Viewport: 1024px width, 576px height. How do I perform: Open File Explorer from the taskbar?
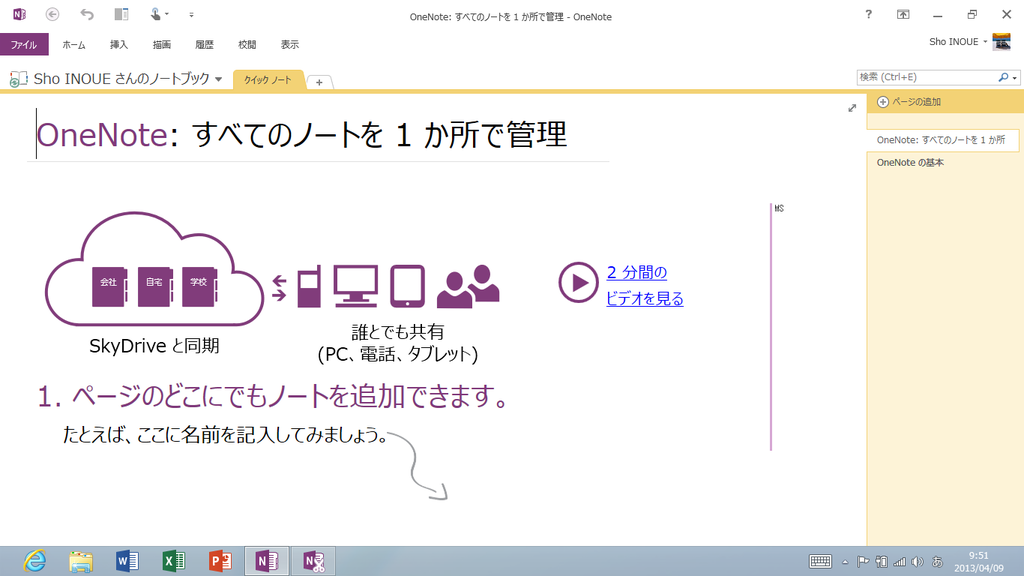tap(81, 561)
